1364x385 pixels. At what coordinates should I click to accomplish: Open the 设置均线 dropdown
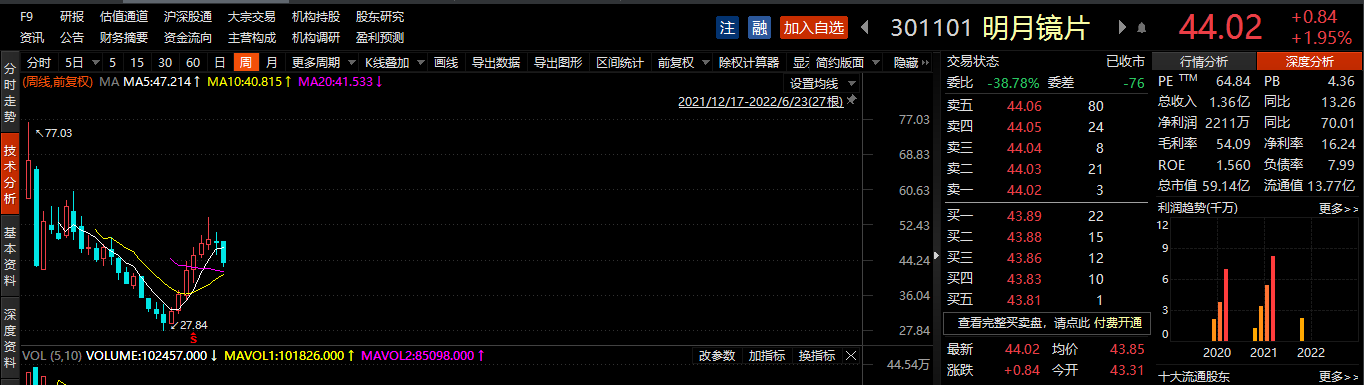pos(822,83)
